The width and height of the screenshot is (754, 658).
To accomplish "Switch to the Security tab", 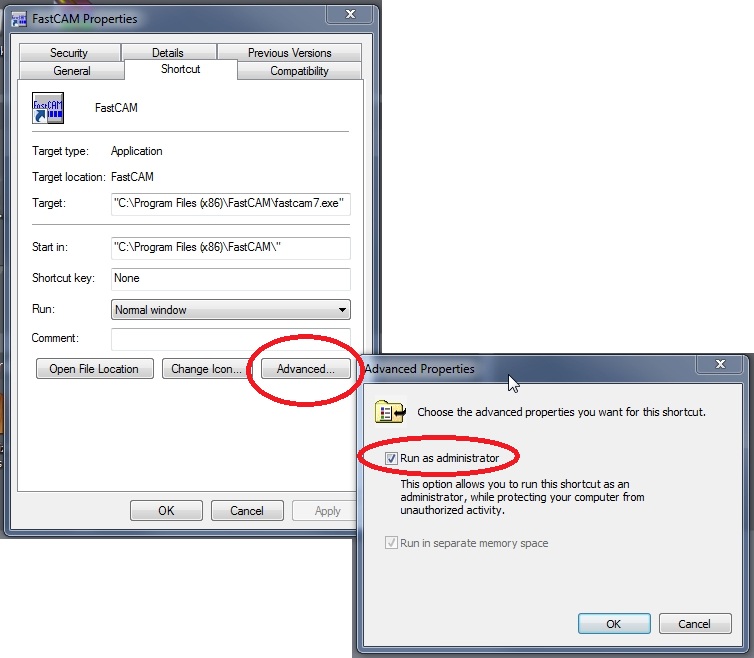I will pos(69,52).
